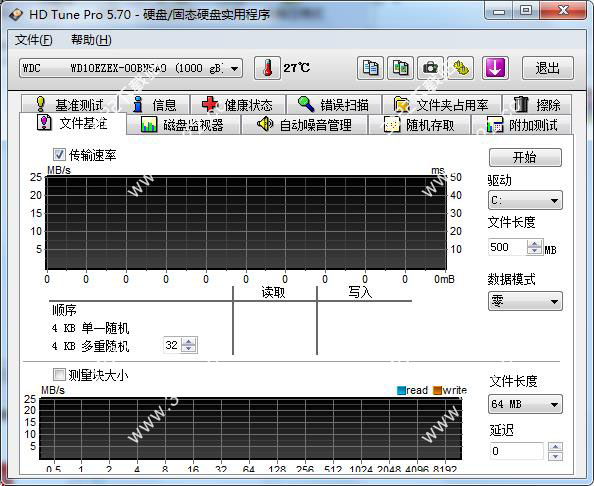Screen dimensions: 594x486
Task: Enable the 测量块大小 checkbox
Action: [59, 375]
